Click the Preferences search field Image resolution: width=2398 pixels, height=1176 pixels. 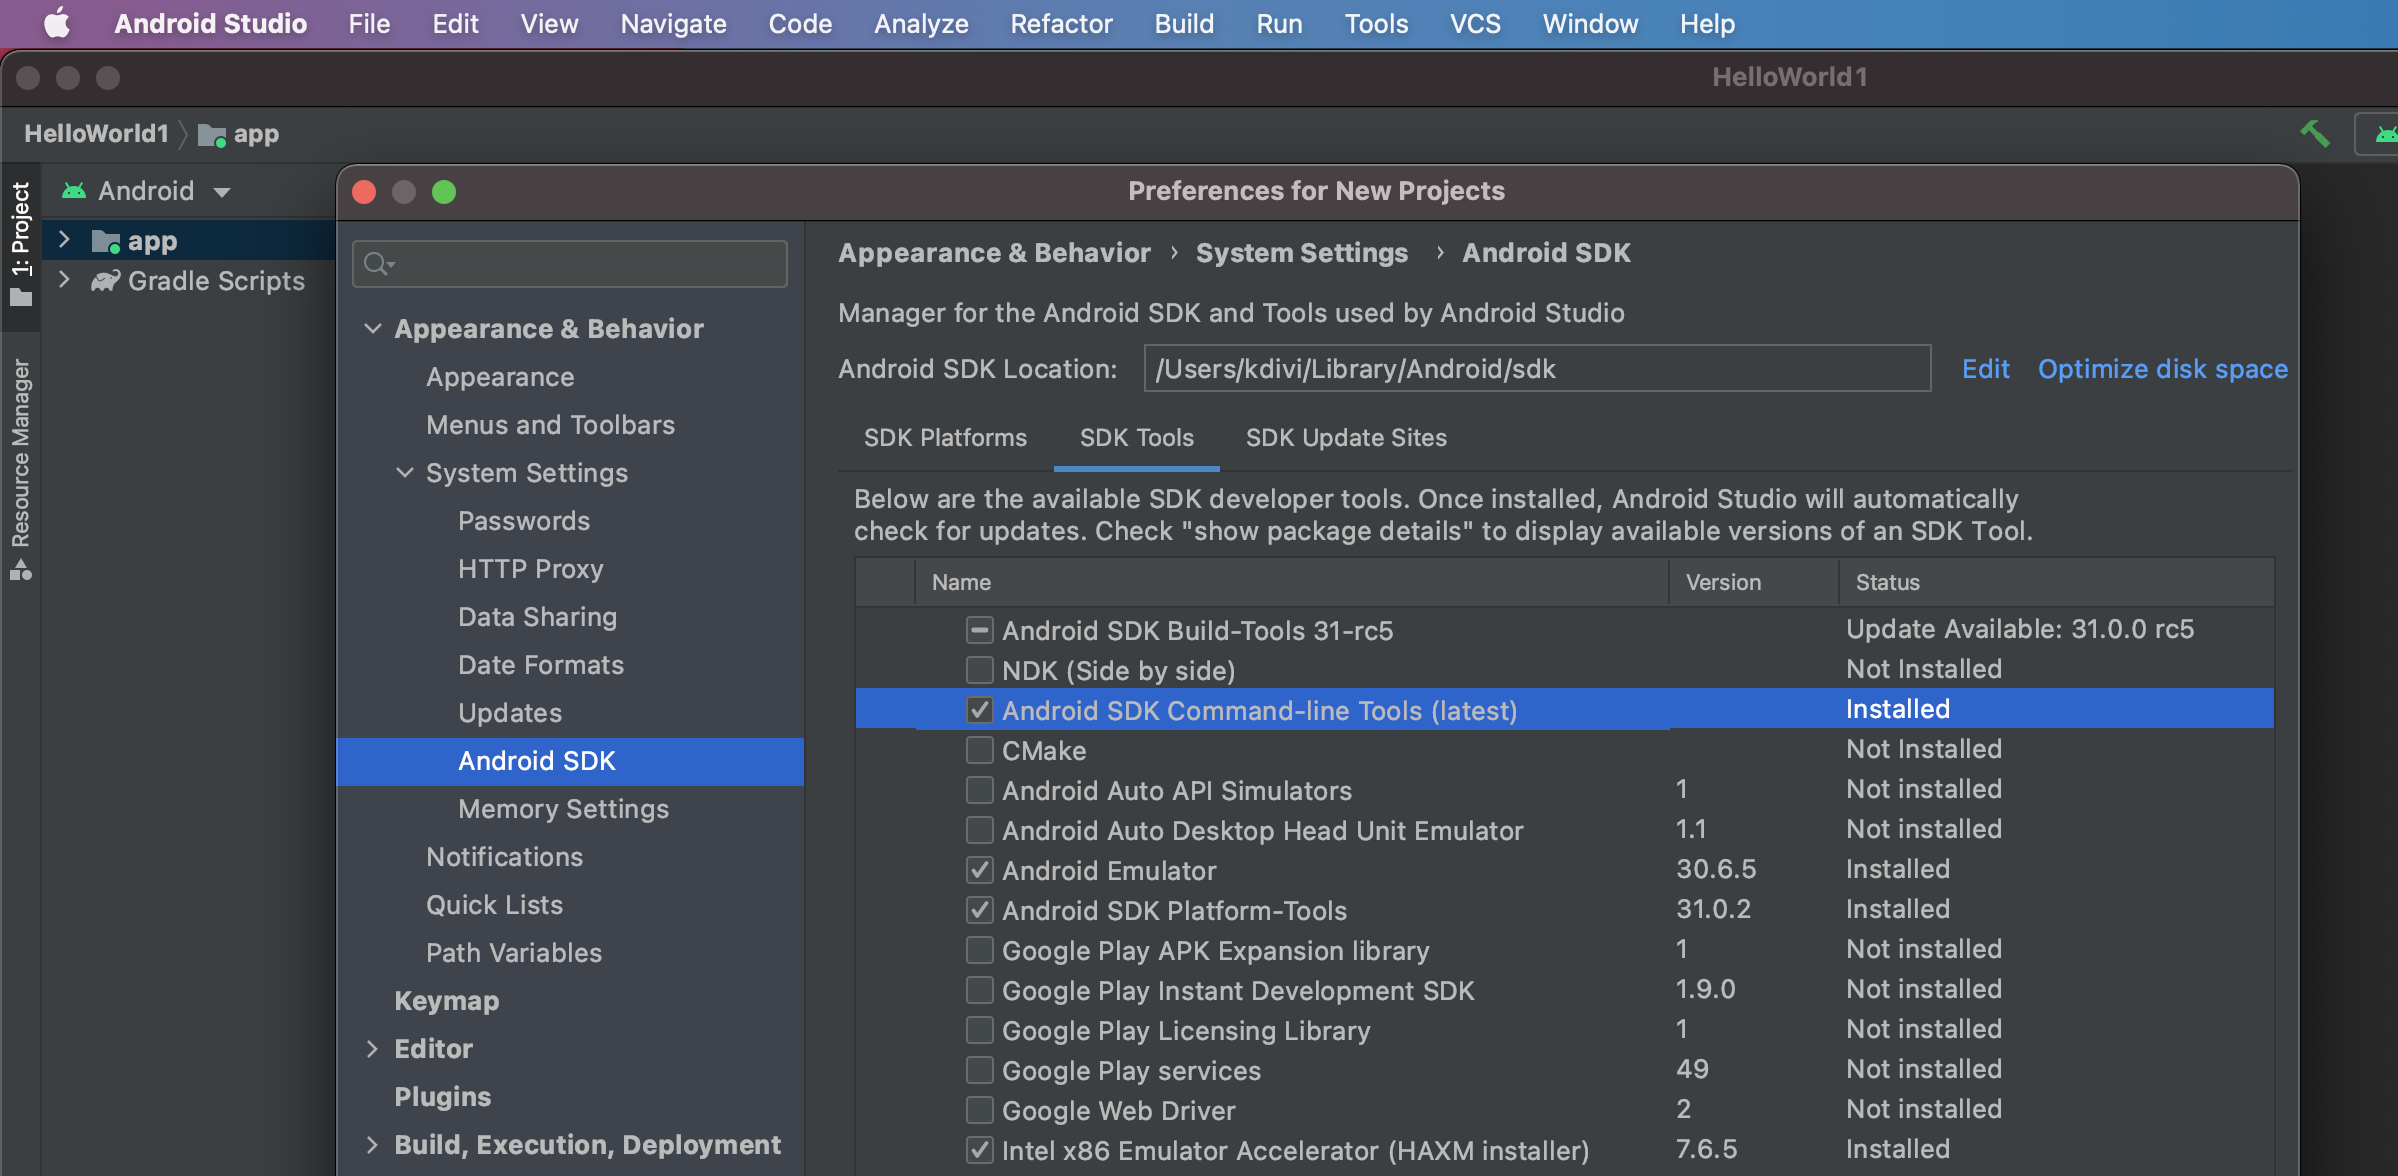[570, 264]
